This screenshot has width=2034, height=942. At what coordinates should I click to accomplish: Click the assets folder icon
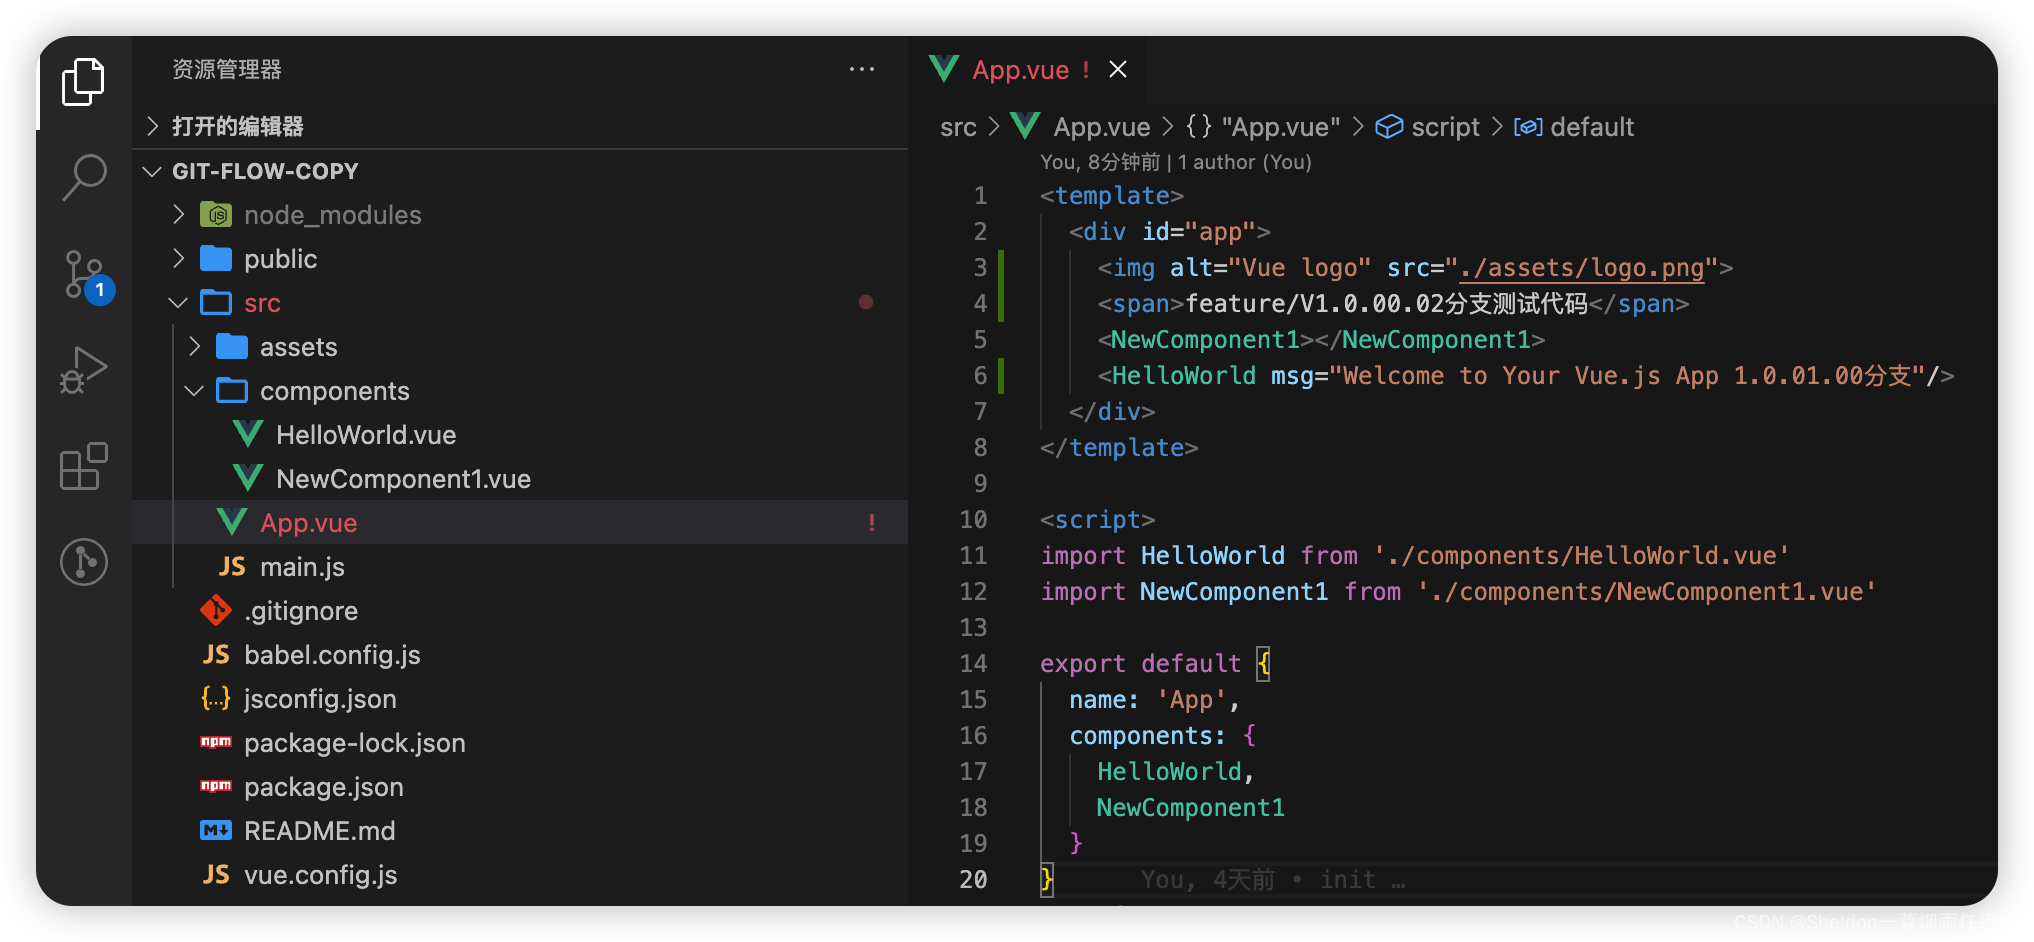[x=232, y=347]
